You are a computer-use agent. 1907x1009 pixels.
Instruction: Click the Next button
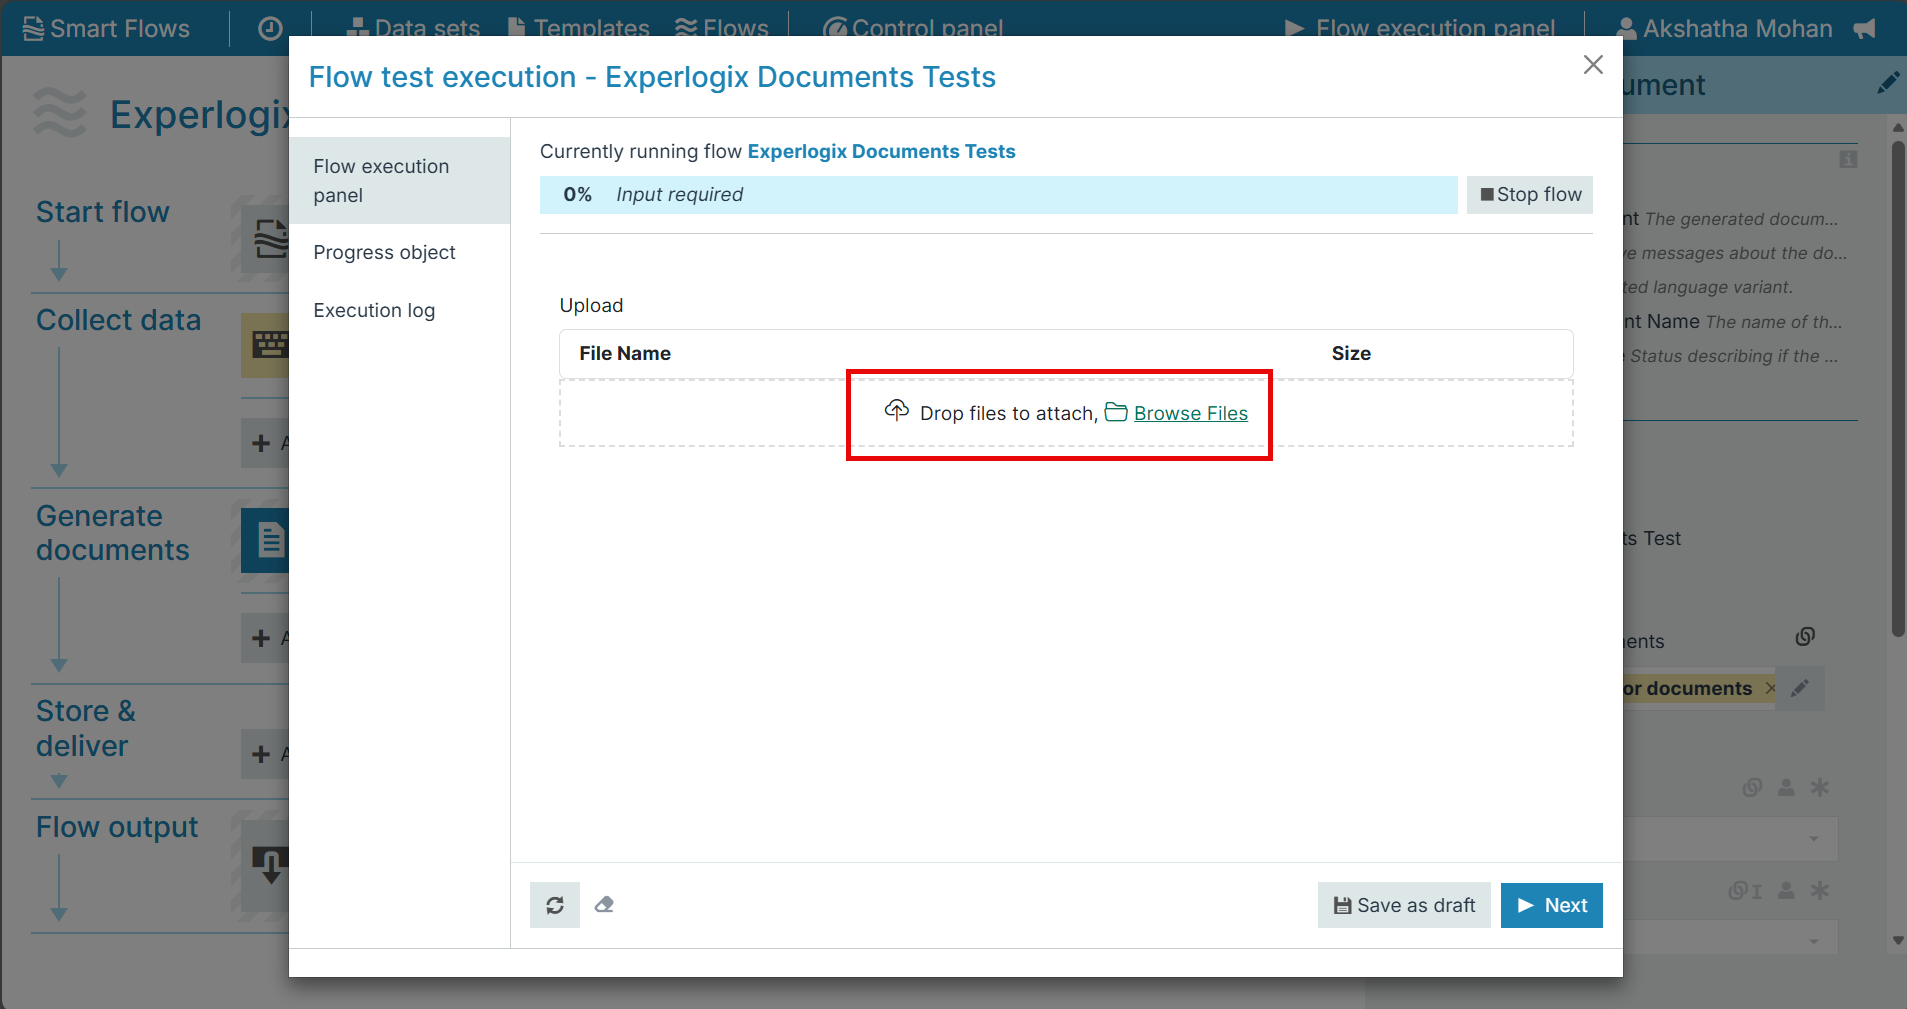coord(1551,905)
